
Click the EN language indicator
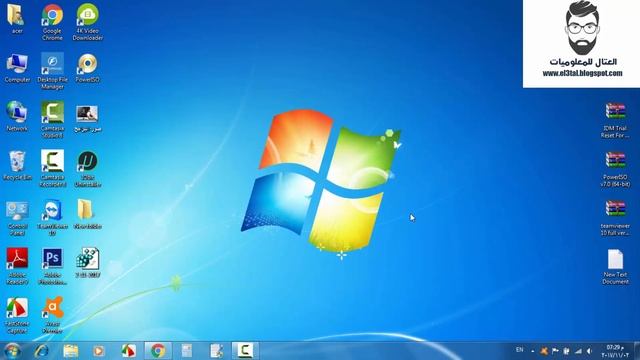pyautogui.click(x=519, y=350)
